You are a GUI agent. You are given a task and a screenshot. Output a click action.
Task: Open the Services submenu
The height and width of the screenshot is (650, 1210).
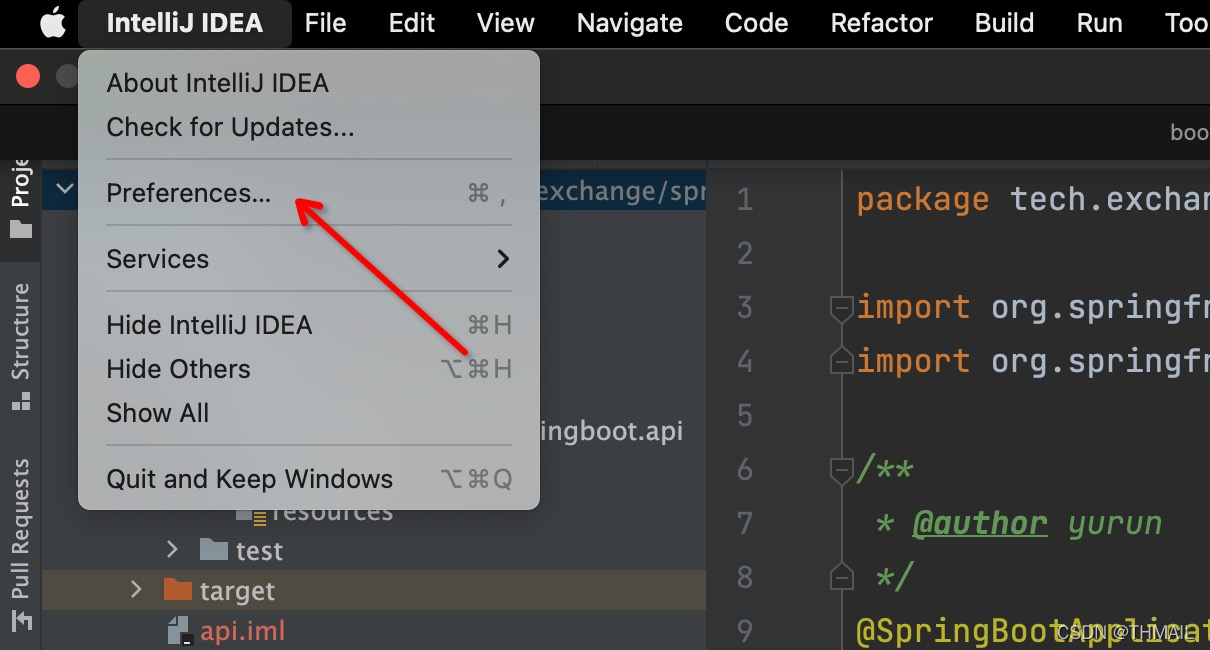coord(308,259)
